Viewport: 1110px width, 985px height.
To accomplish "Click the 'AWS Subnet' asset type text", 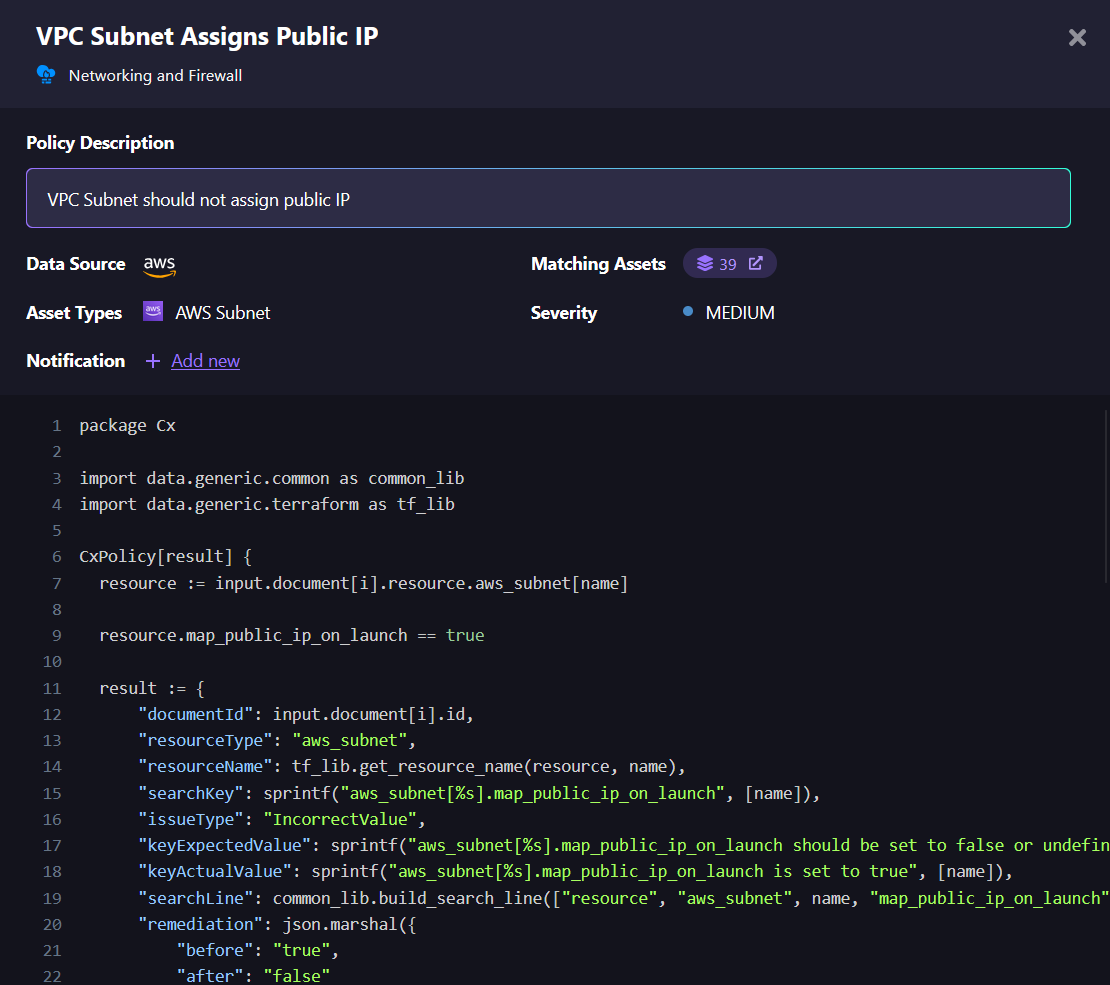I will click(222, 313).
